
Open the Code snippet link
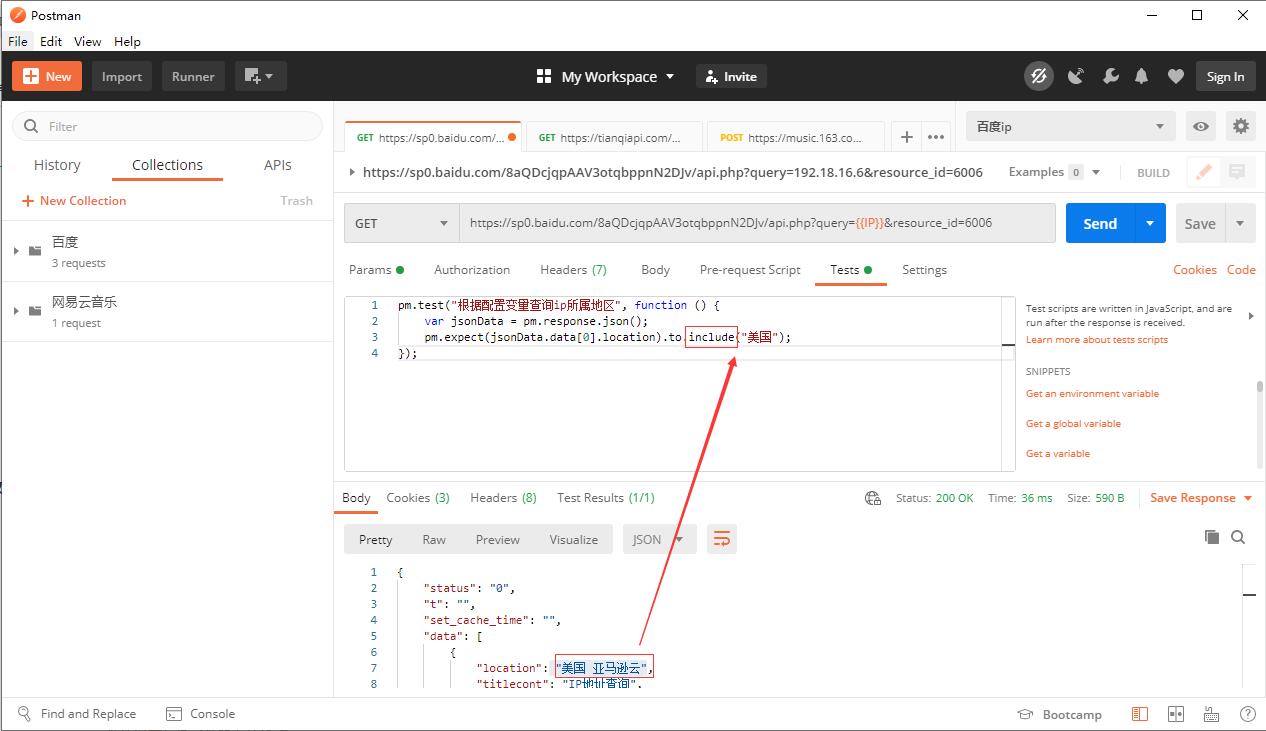click(x=1241, y=269)
